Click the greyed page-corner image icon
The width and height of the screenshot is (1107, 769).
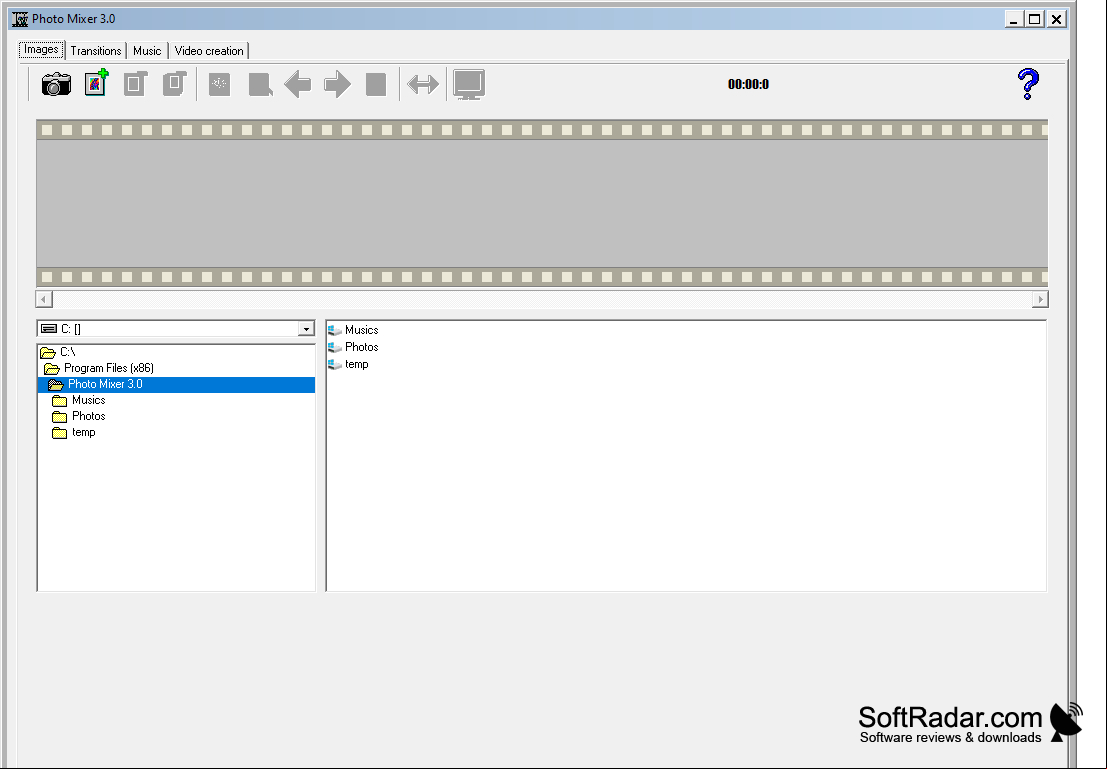[261, 85]
